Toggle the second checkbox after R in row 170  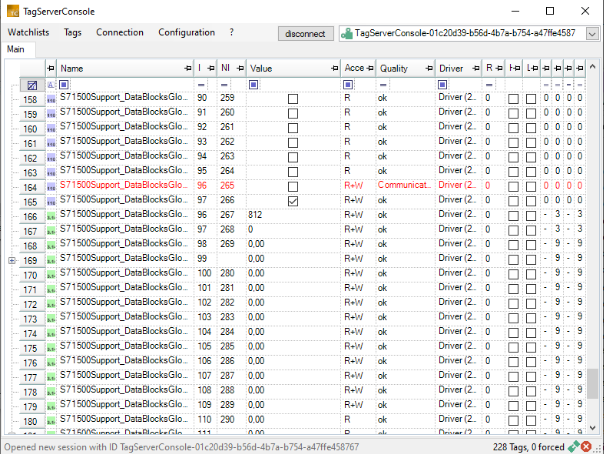[531, 274]
